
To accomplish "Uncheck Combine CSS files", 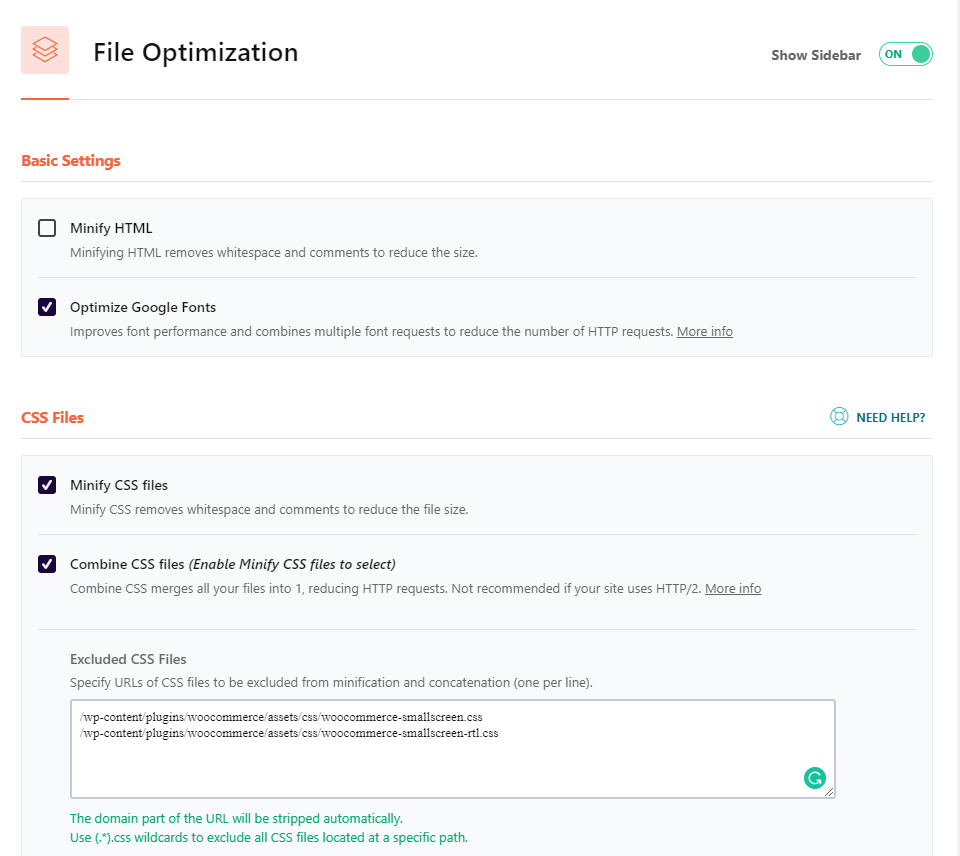I will [47, 564].
